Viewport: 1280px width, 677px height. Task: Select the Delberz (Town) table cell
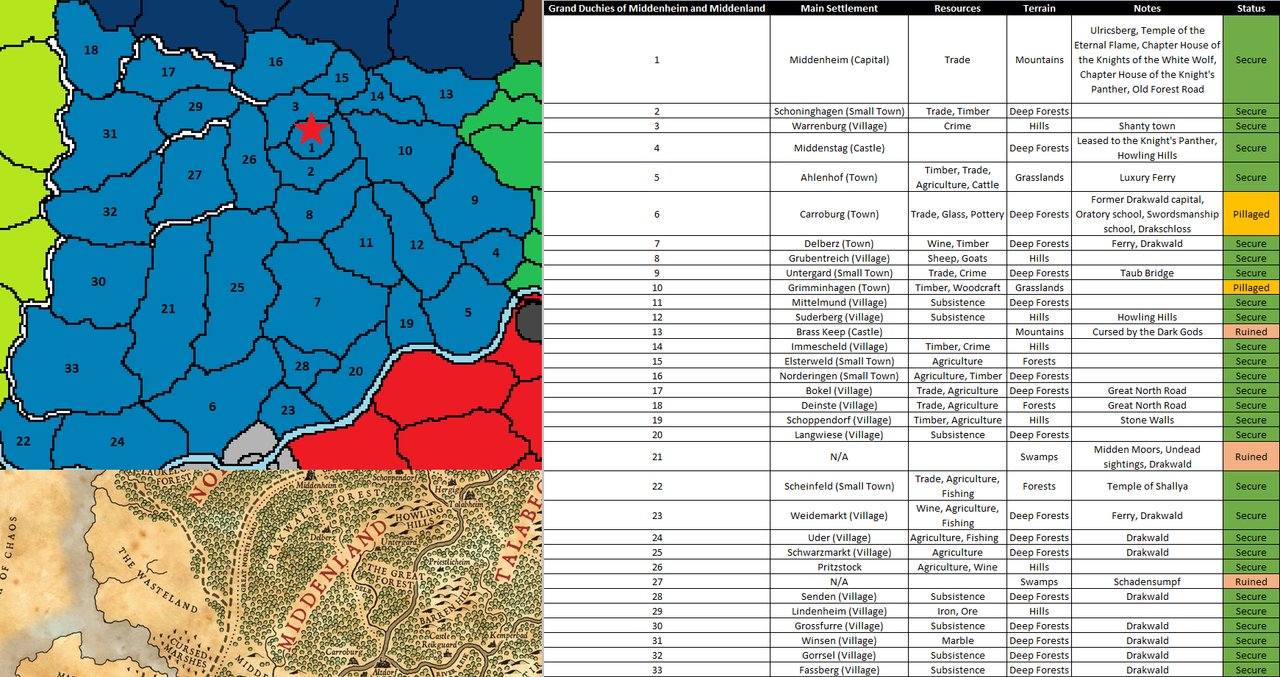839,243
